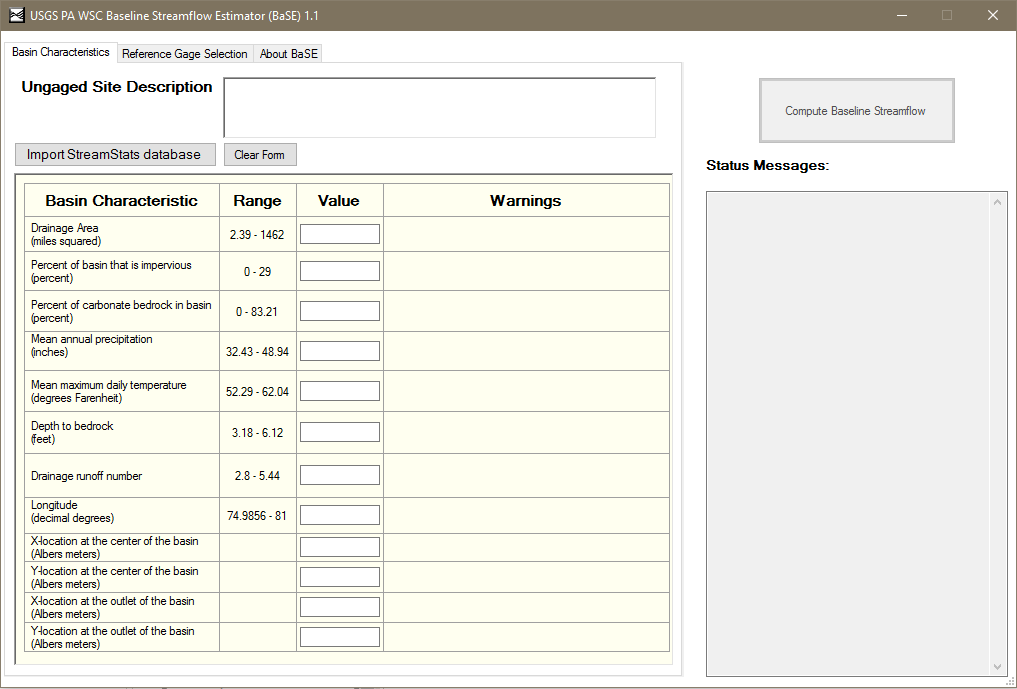Image resolution: width=1017 pixels, height=689 pixels.
Task: Click the '74.9856 - 81' range cell
Action: [x=257, y=516]
